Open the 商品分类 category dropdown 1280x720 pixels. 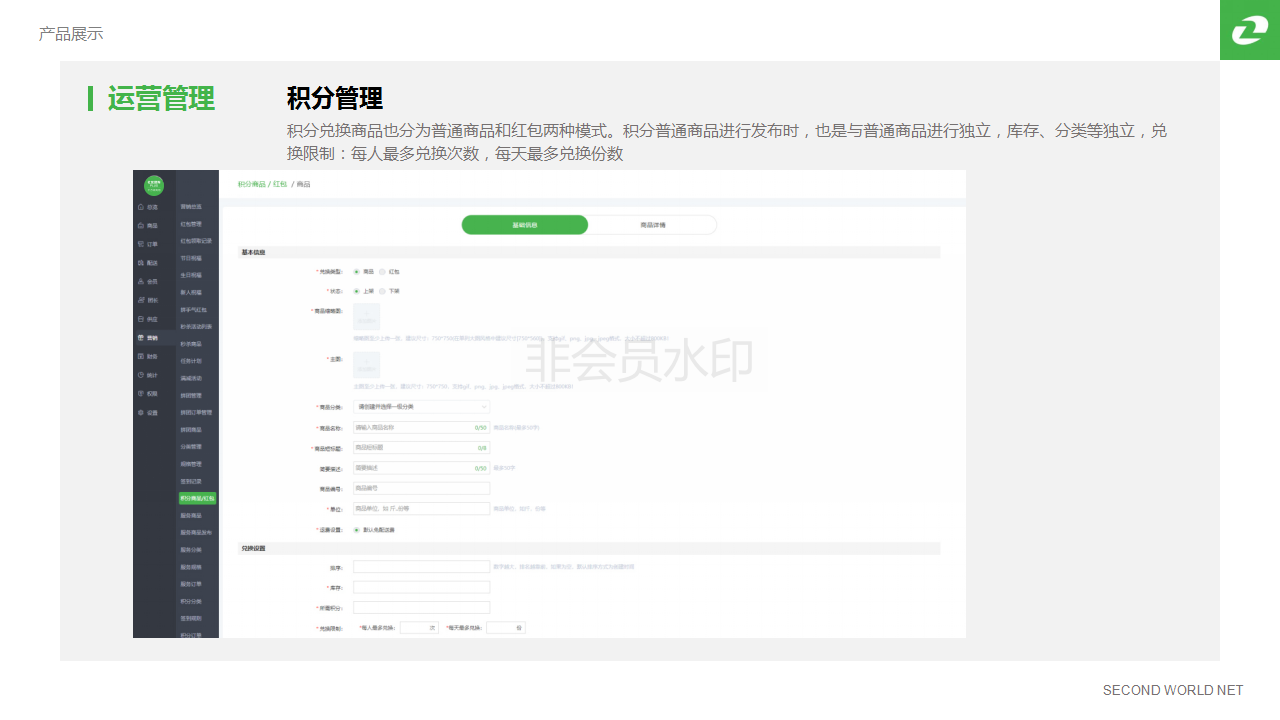point(421,407)
